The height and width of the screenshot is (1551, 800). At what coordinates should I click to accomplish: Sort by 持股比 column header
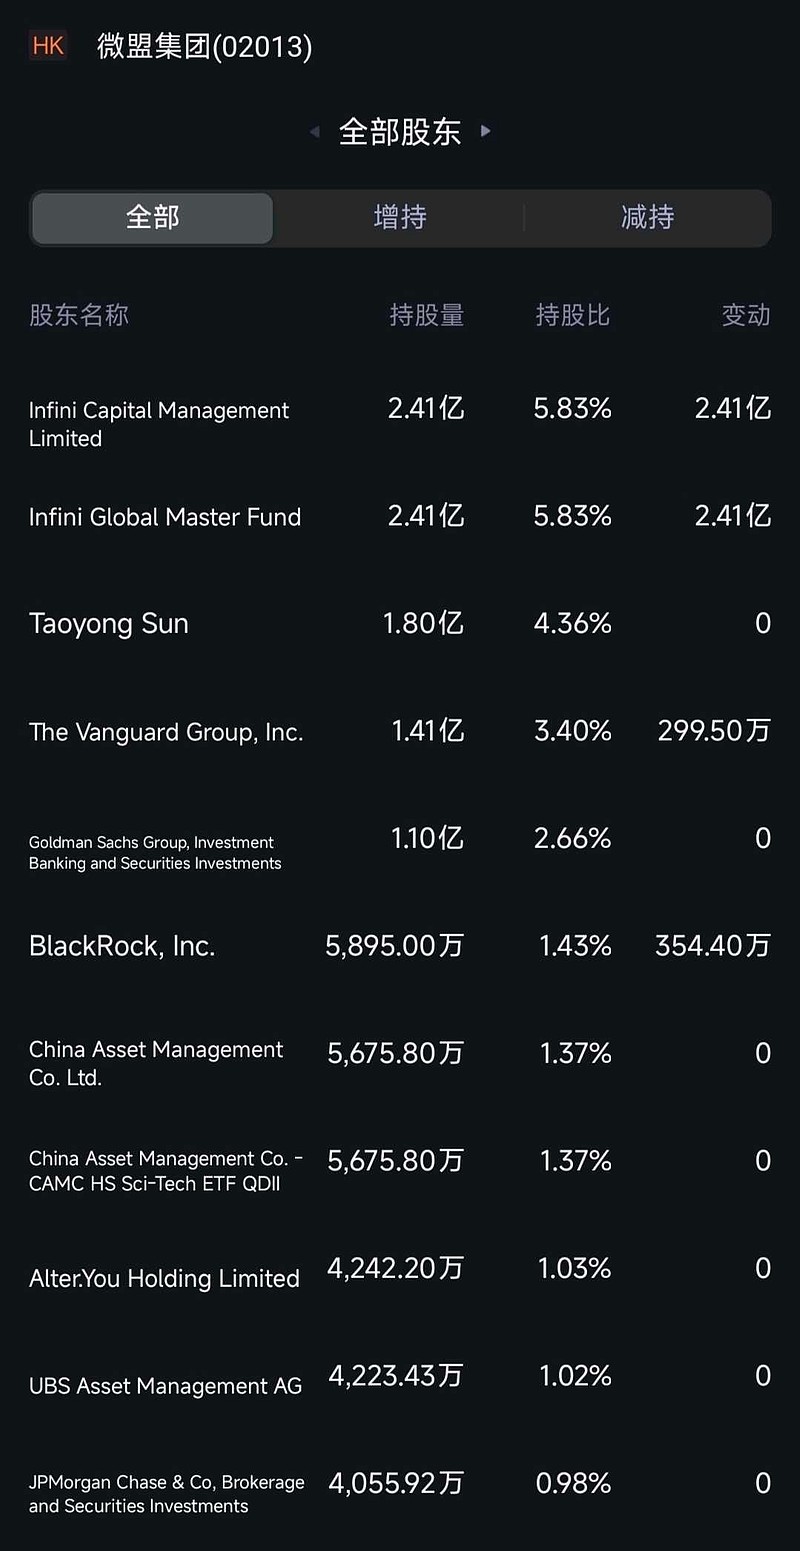[x=572, y=316]
